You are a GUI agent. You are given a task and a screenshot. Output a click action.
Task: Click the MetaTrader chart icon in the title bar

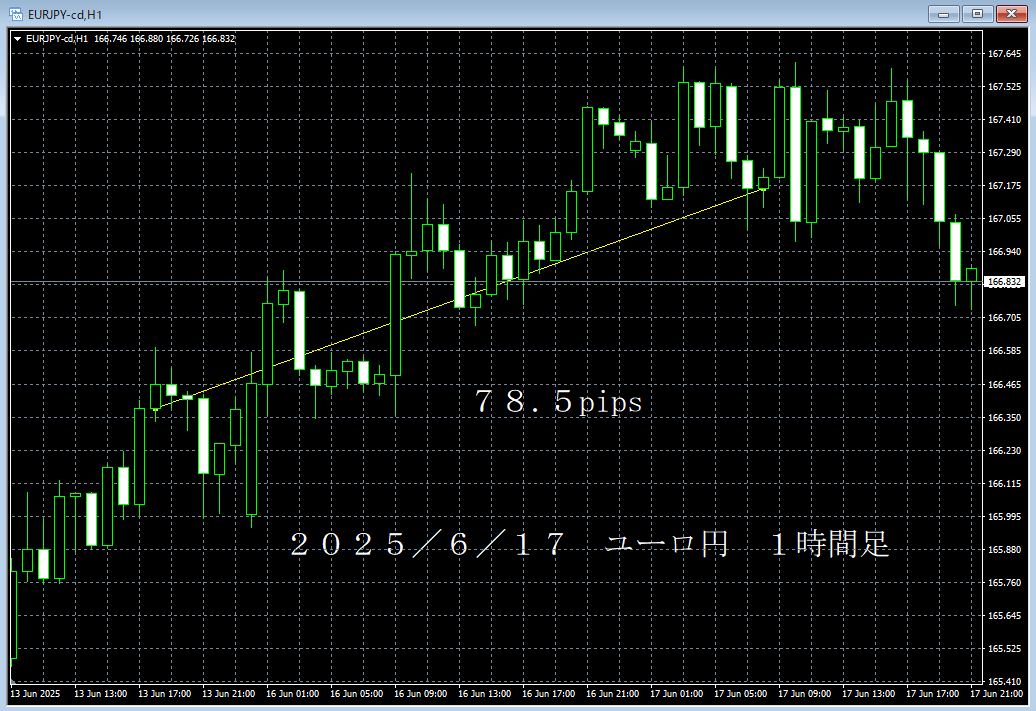(x=14, y=14)
